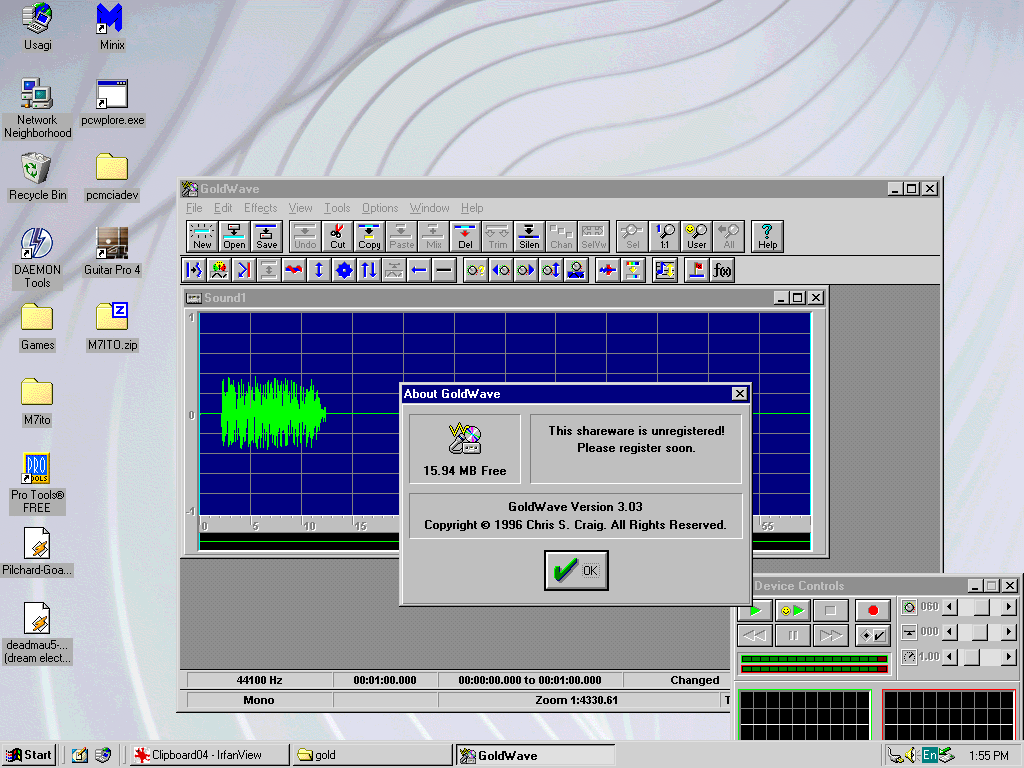This screenshot has width=1024, height=768.
Task: Click the Del toolbar button
Action: point(465,236)
